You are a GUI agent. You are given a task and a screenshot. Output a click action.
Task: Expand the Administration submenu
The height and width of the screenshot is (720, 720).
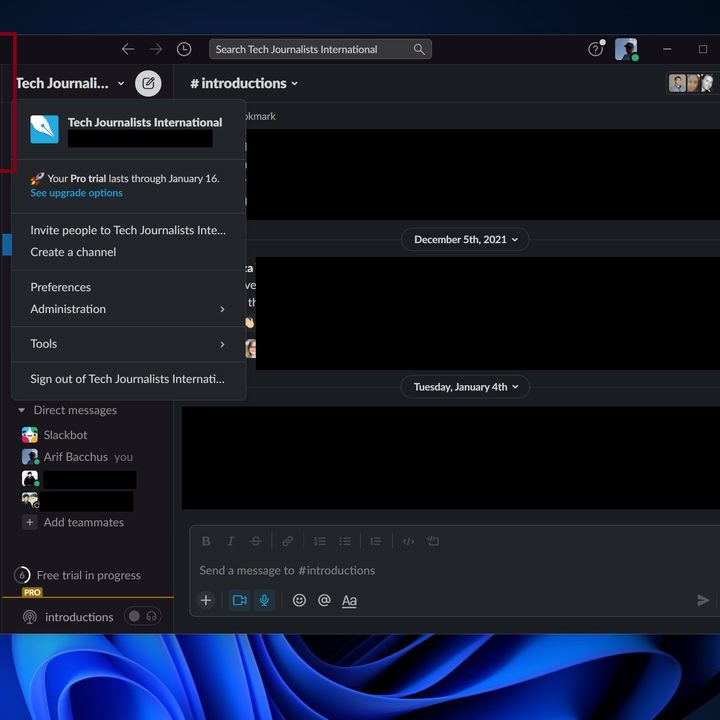click(128, 309)
